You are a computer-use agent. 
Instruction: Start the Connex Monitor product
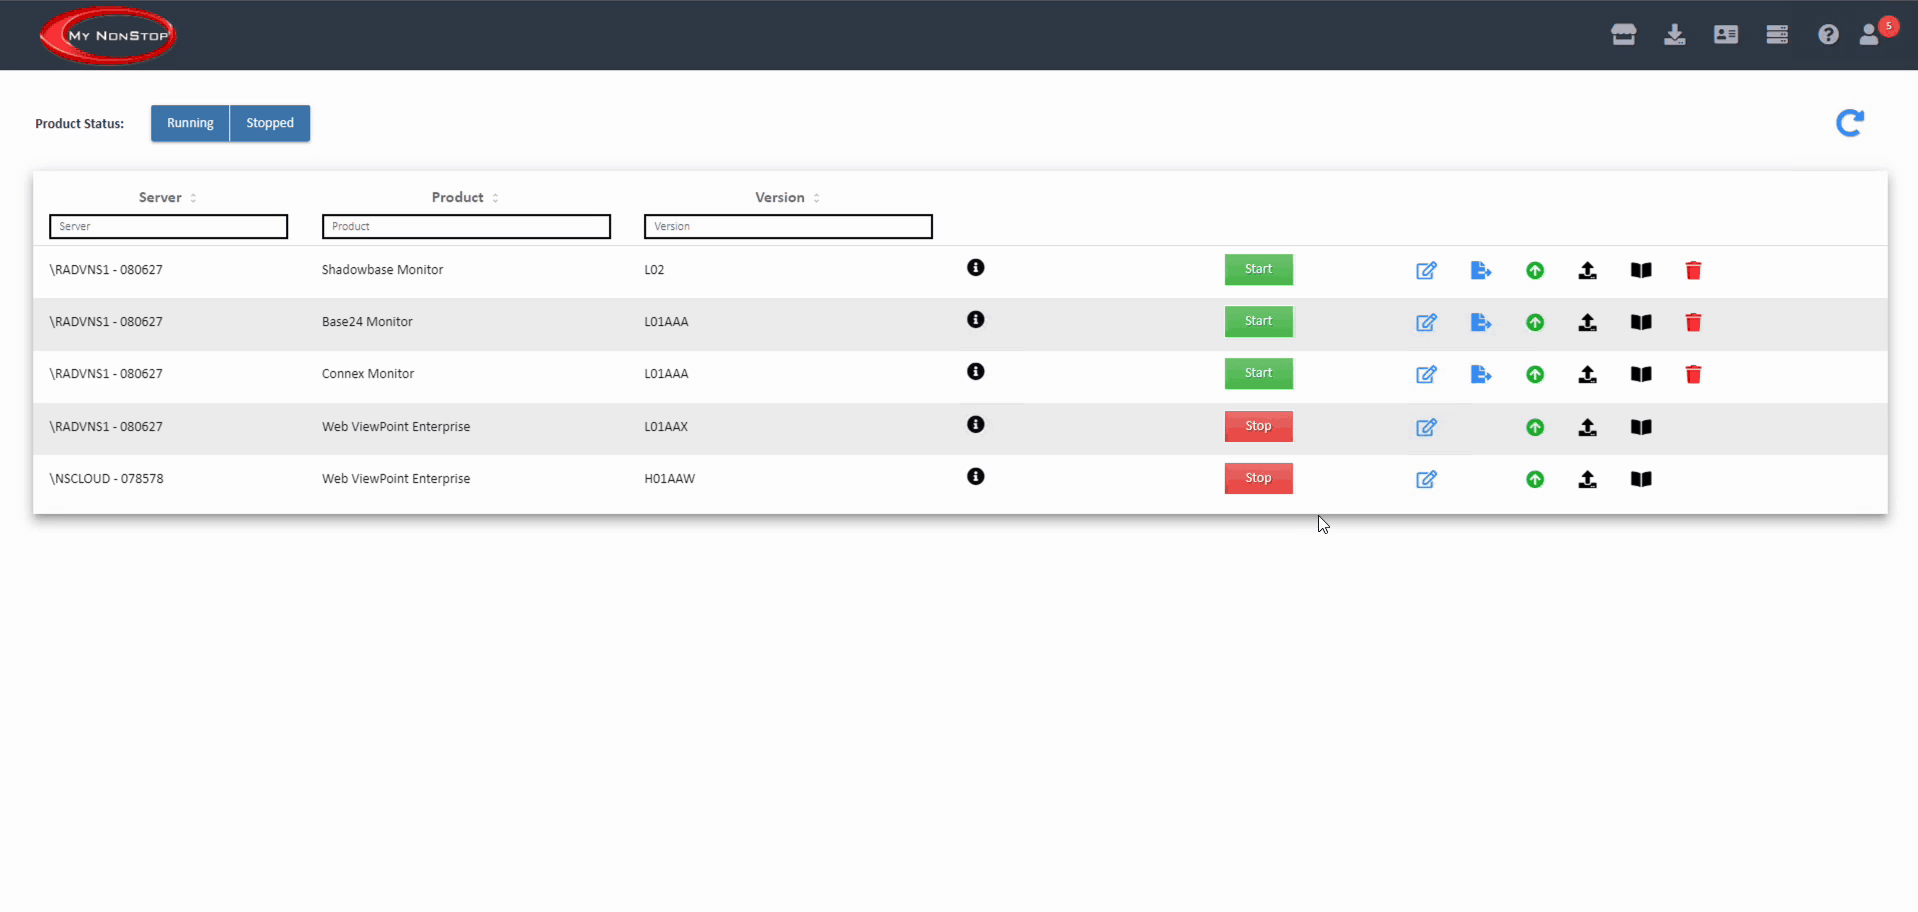(1258, 373)
